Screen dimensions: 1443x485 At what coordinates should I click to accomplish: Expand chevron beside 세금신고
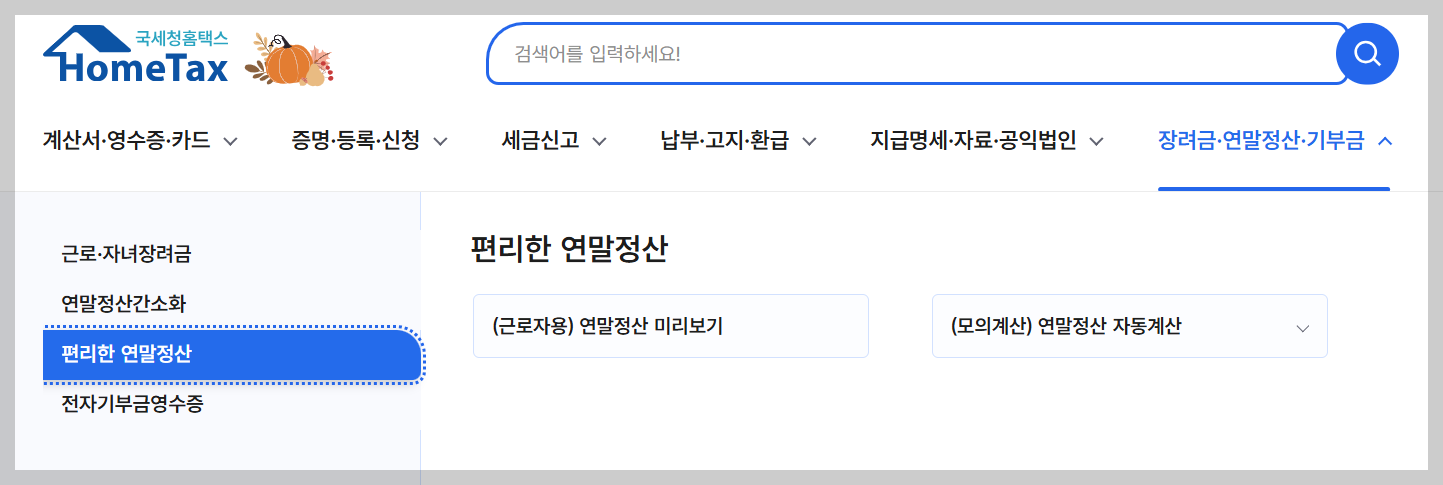[x=599, y=141]
